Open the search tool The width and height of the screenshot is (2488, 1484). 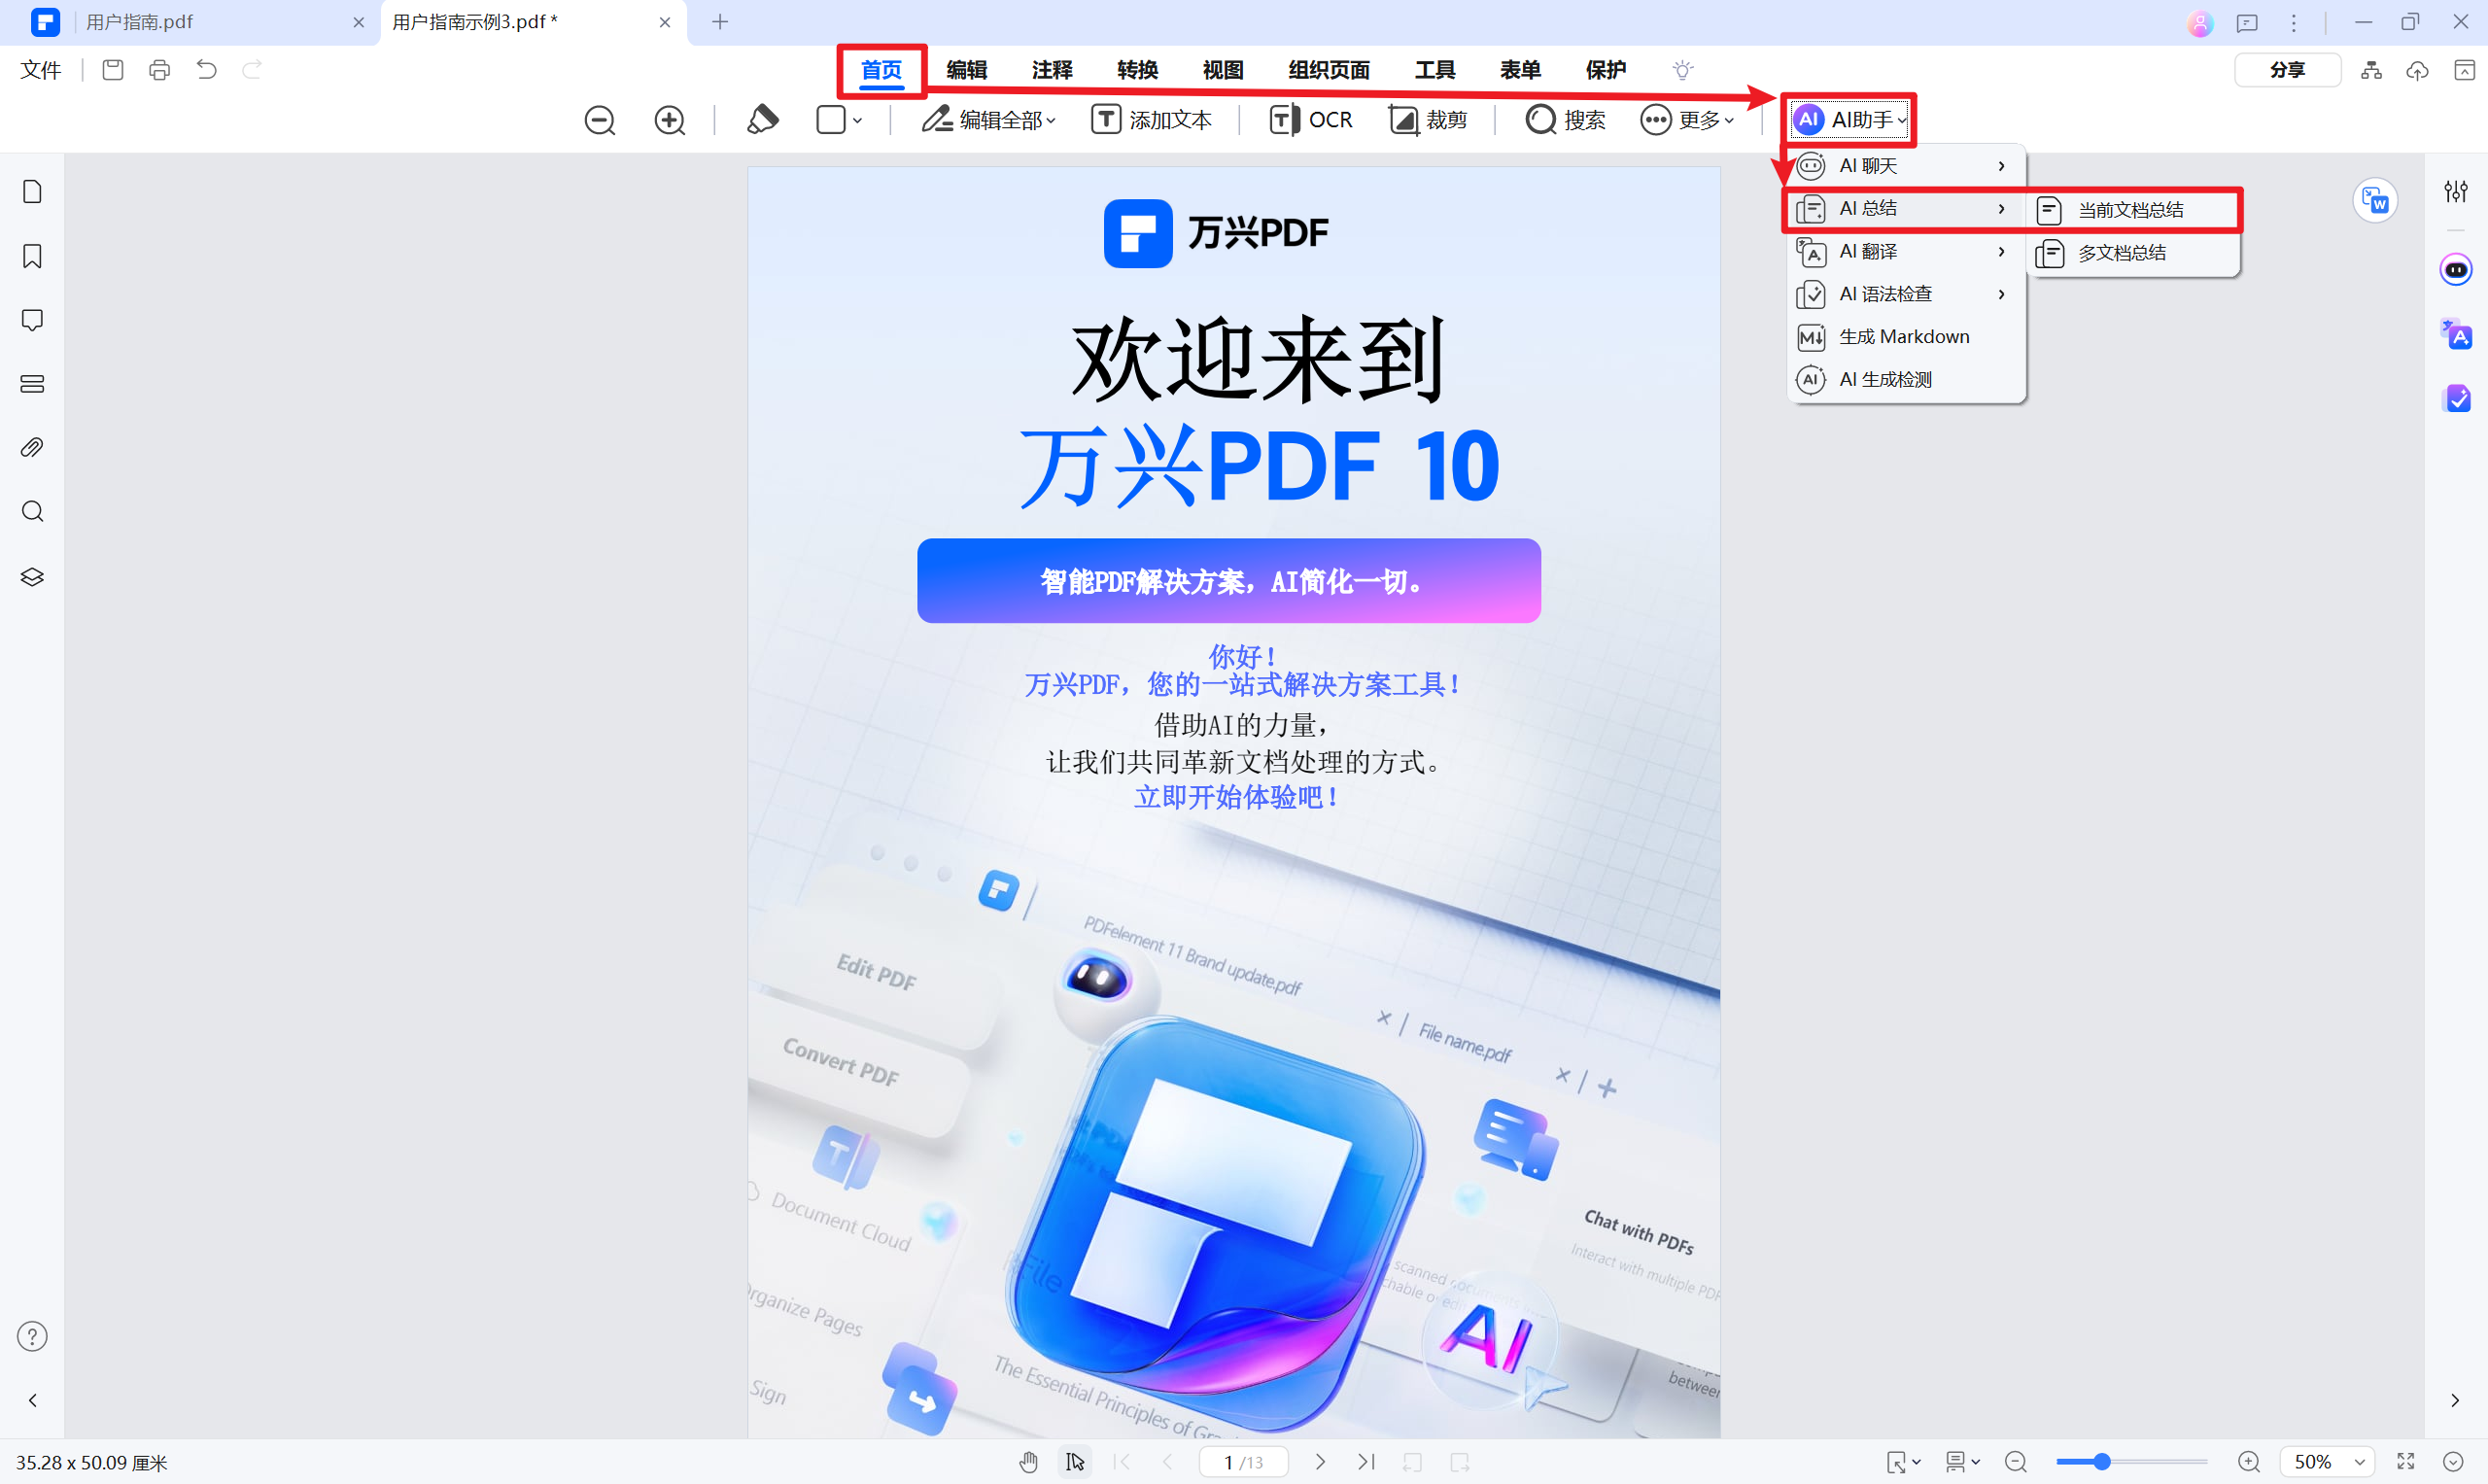coord(1565,119)
